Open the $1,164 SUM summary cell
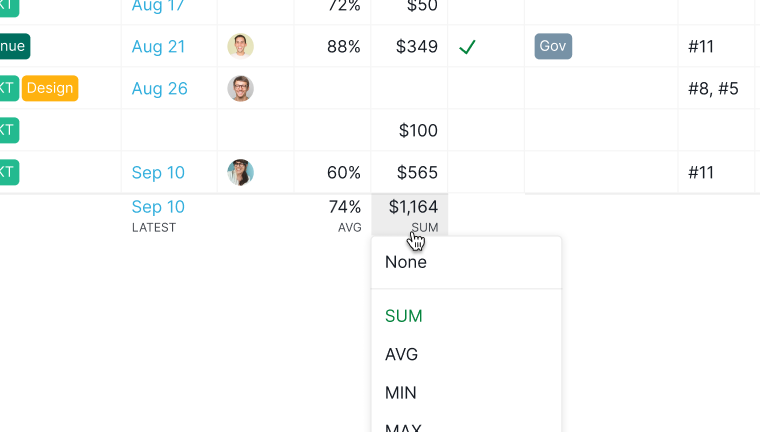This screenshot has width=760, height=432. click(x=410, y=215)
